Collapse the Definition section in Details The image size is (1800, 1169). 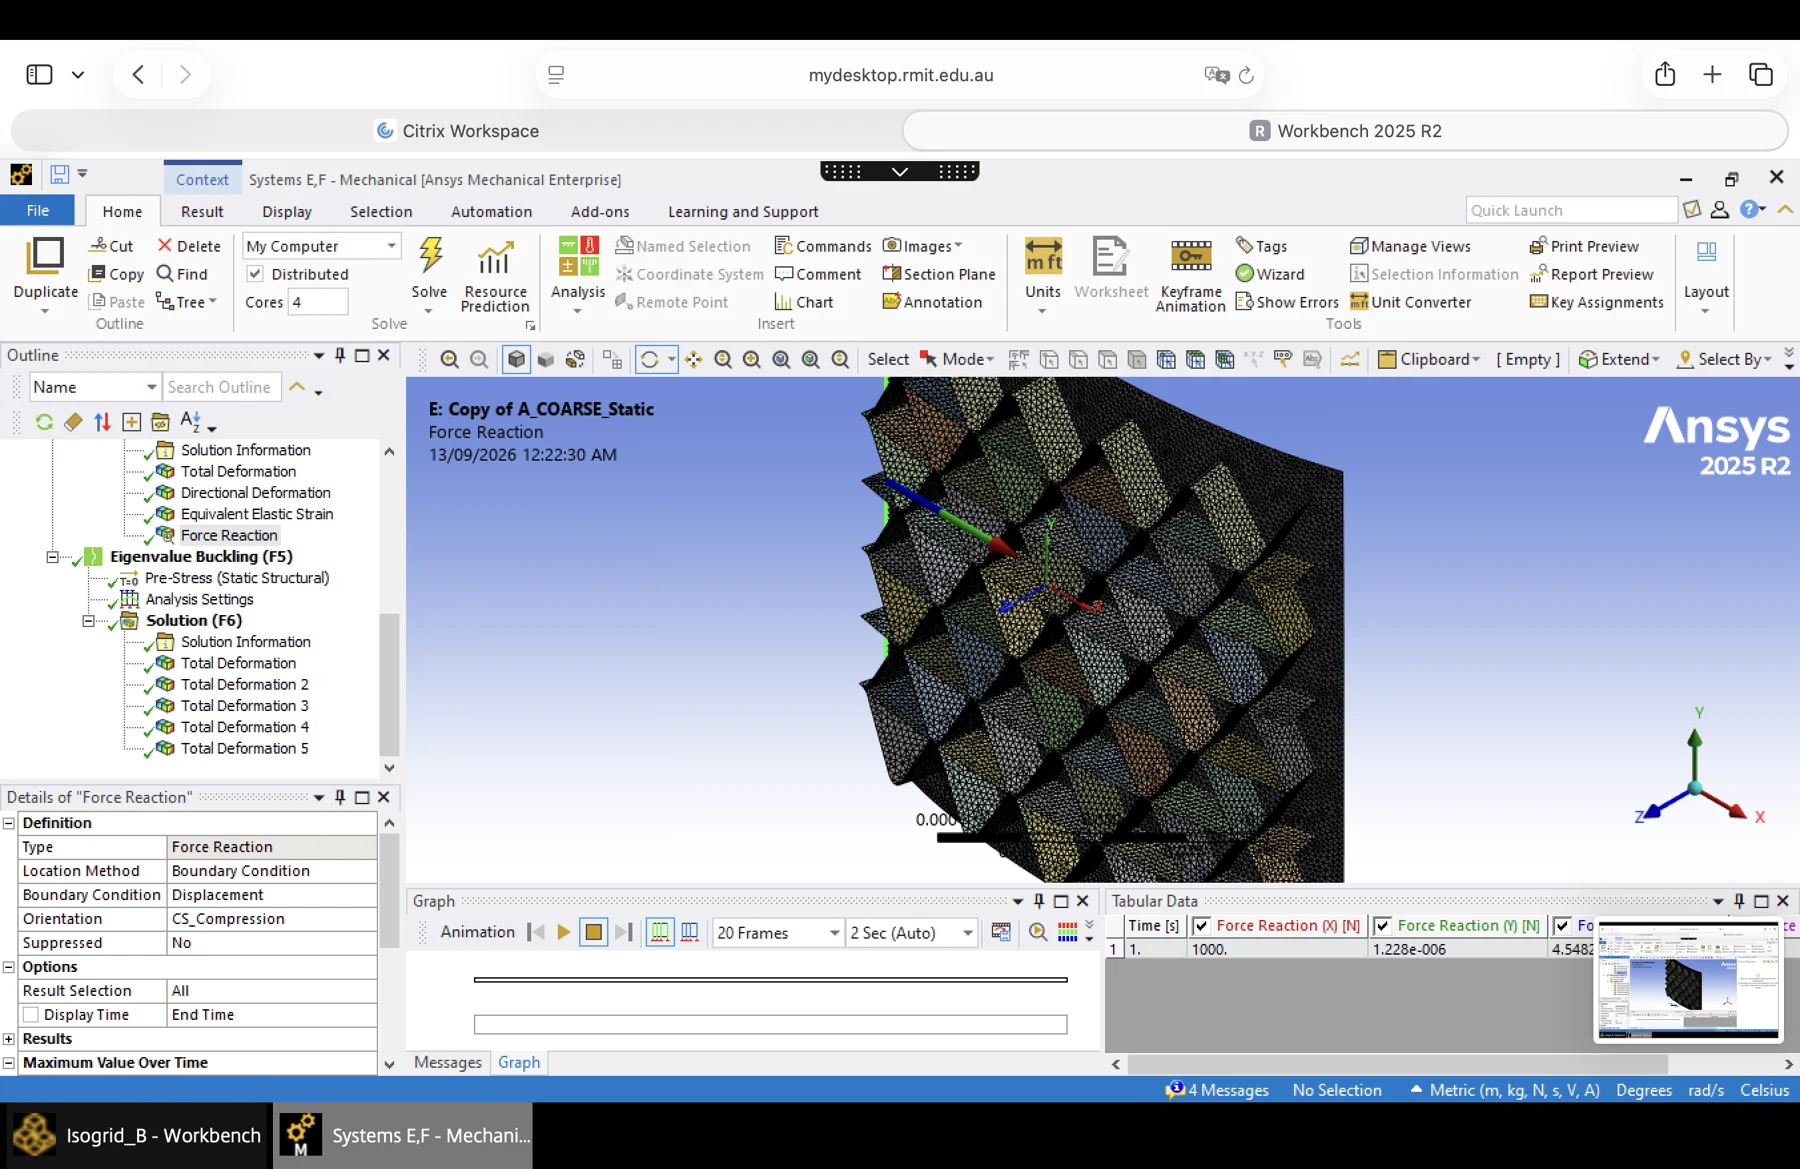tap(9, 823)
